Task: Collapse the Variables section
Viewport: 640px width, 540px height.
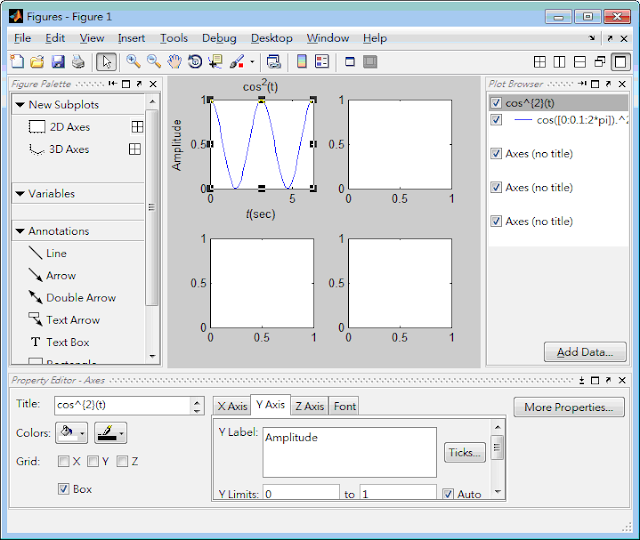Action: pos(20,194)
